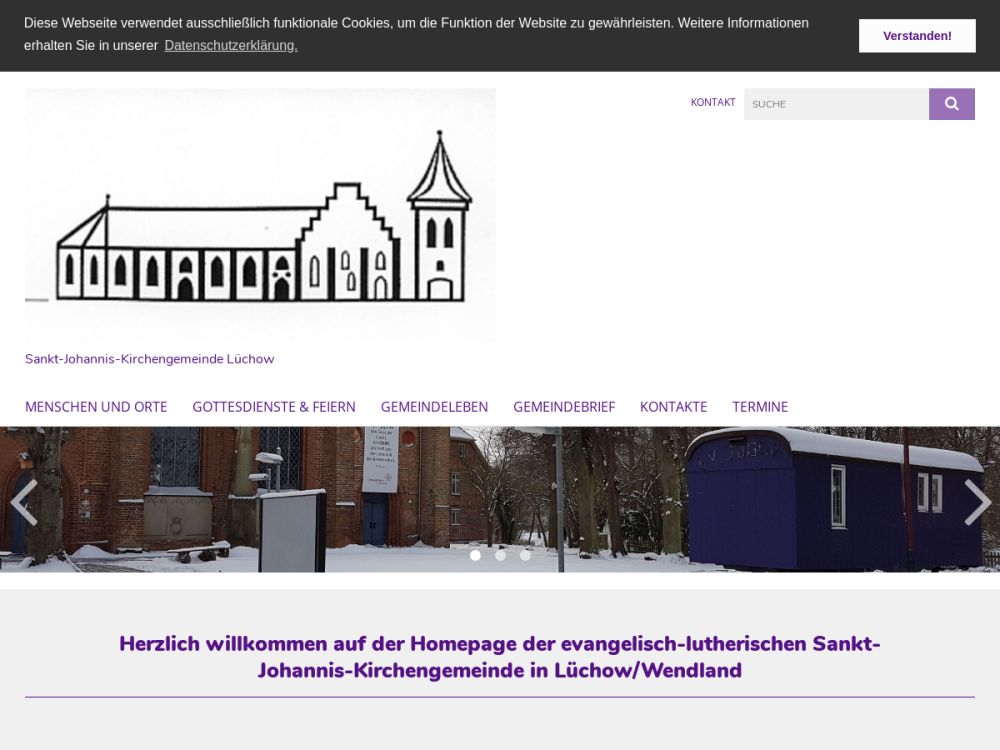
Task: Go to previous slide with left arrow
Action: click(23, 502)
